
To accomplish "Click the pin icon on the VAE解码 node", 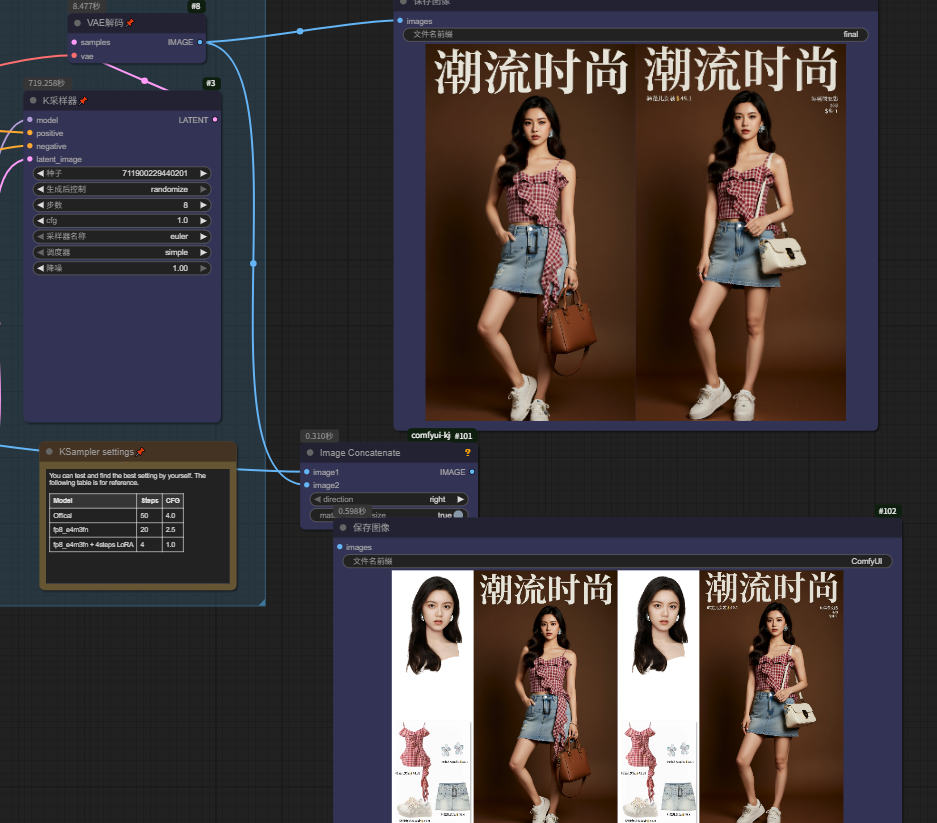I will pos(130,23).
